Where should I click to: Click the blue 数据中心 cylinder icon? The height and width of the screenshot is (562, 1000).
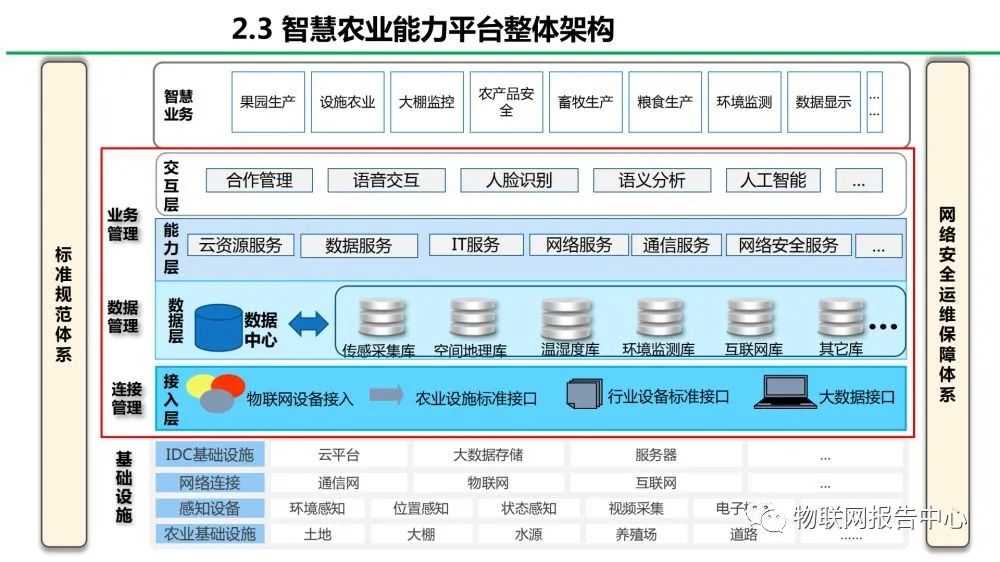[218, 327]
